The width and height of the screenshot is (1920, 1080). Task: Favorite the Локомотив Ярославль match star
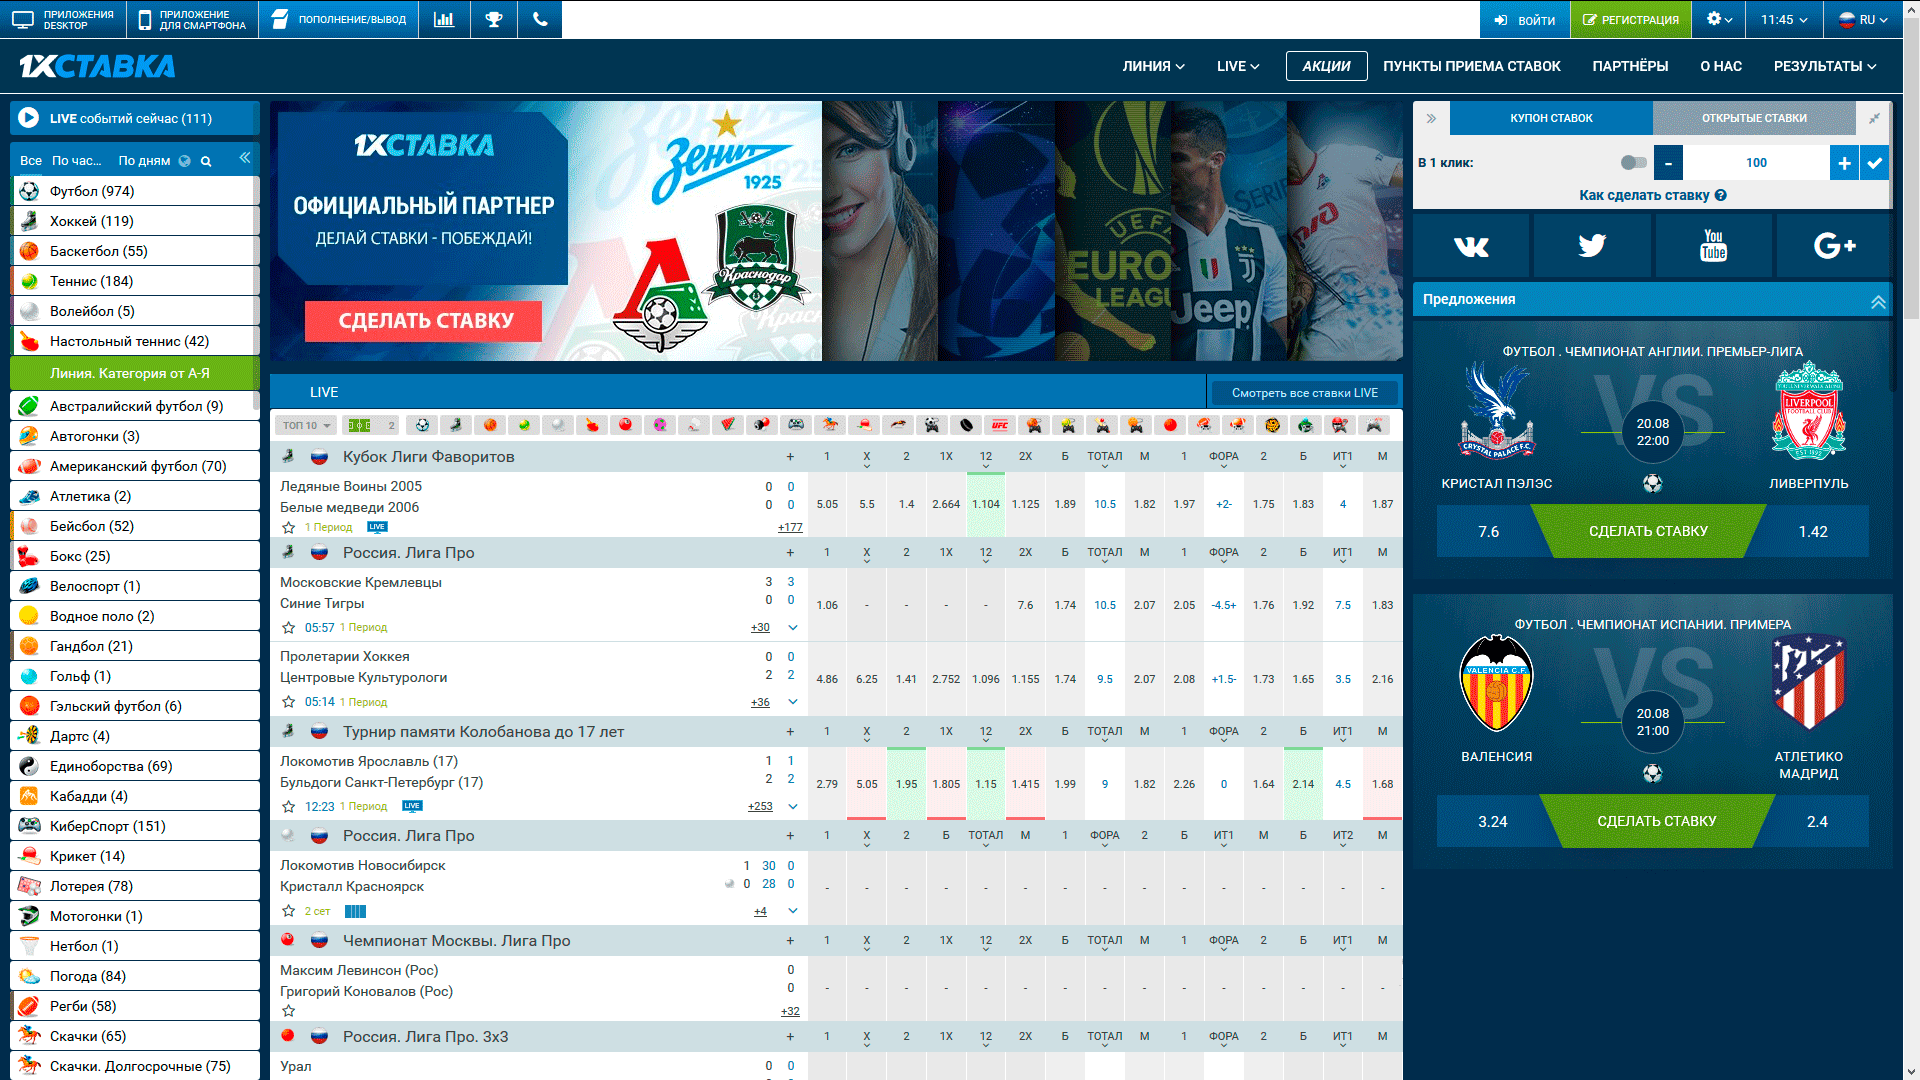click(x=288, y=807)
